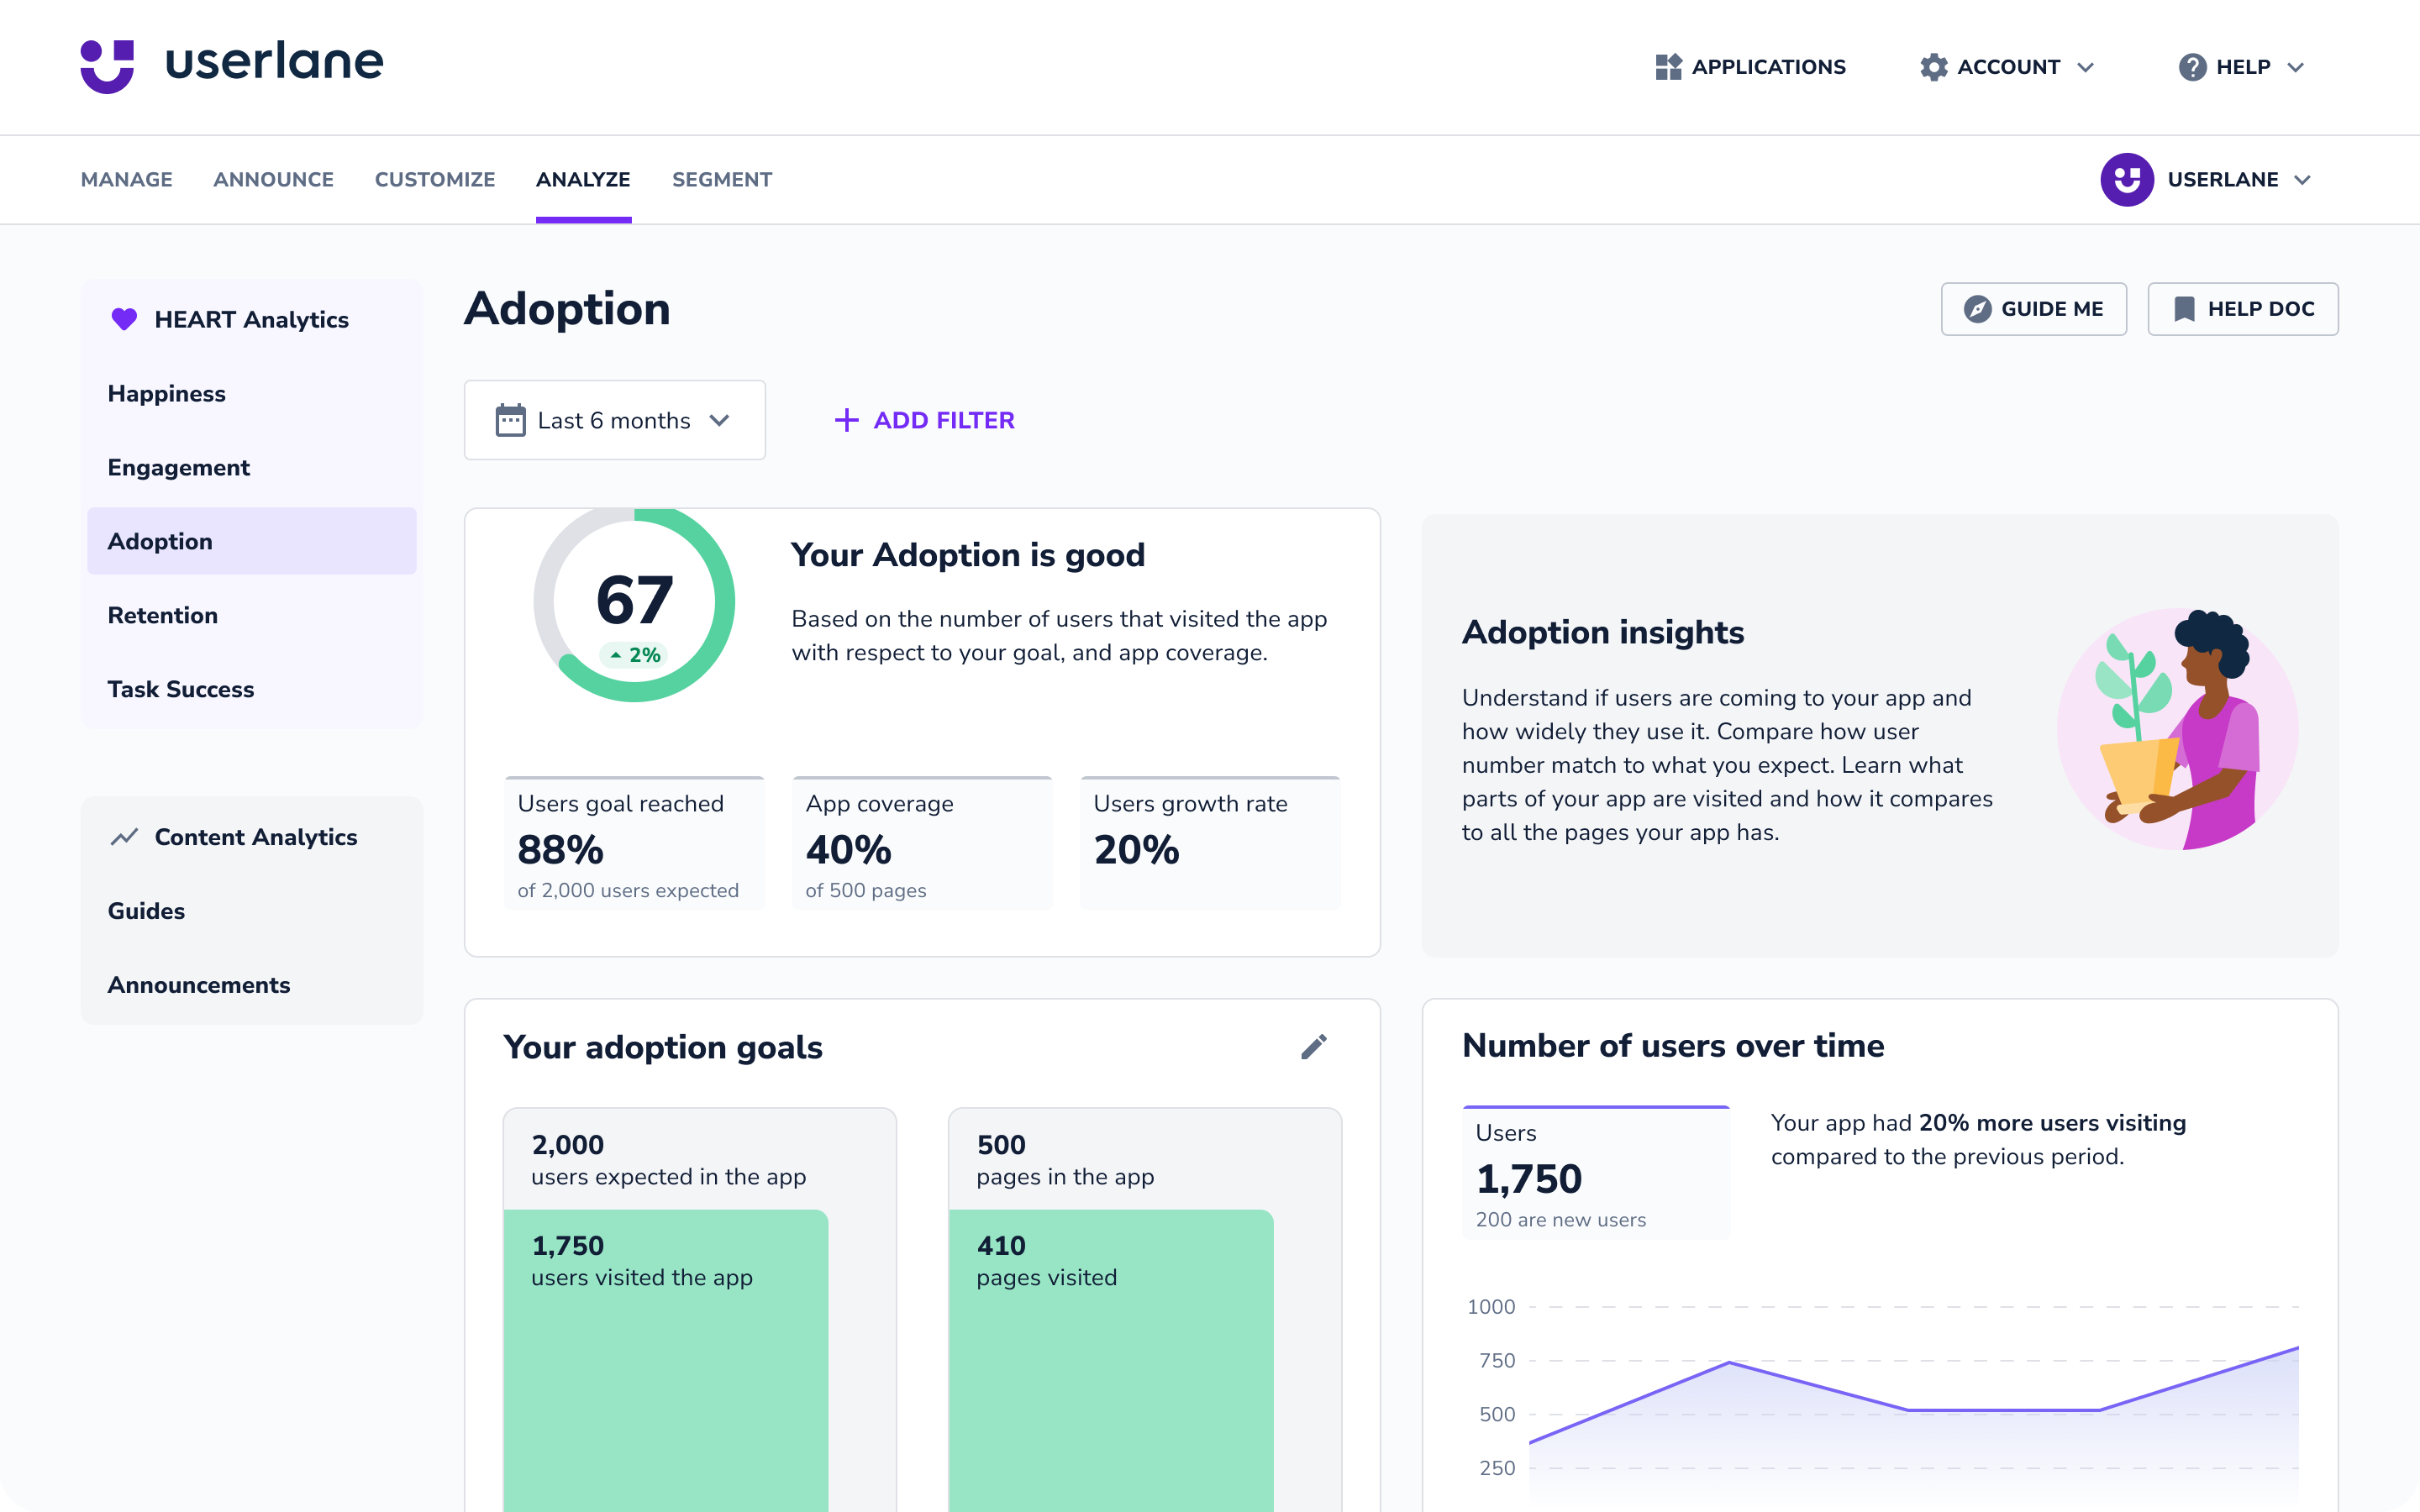Click the edit pencil on adoption goals
Viewport: 2420px width, 1512px height.
(x=1313, y=1046)
